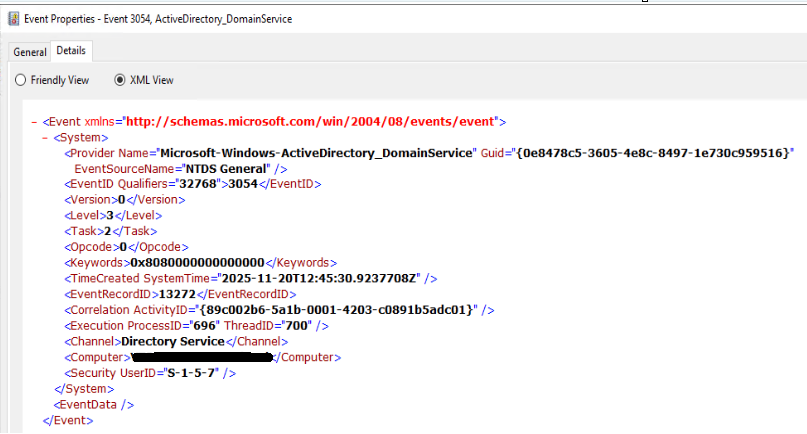The width and height of the screenshot is (807, 434).
Task: Click the redacted Computer element line
Action: [202, 357]
